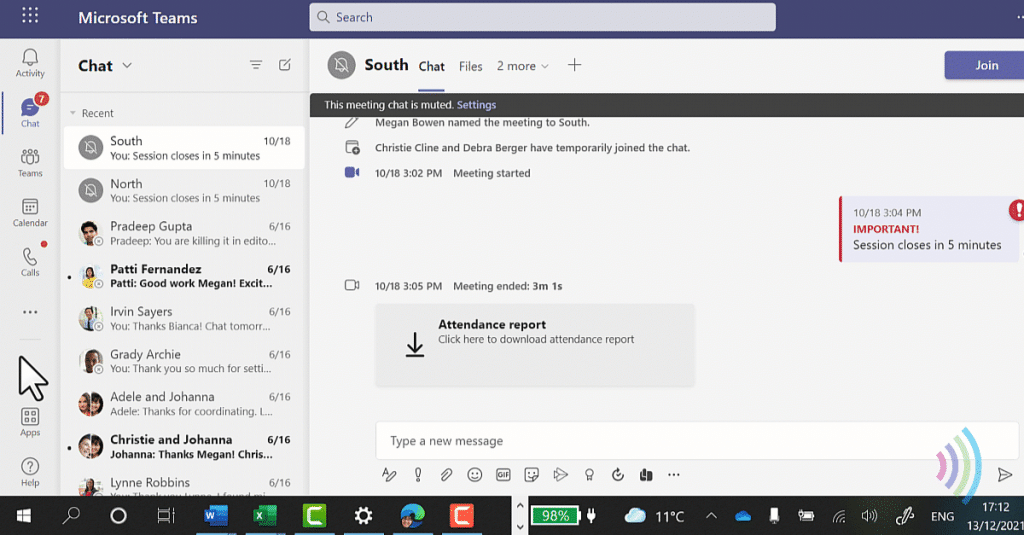
Task: Open the South meeting chat
Action: 184,148
